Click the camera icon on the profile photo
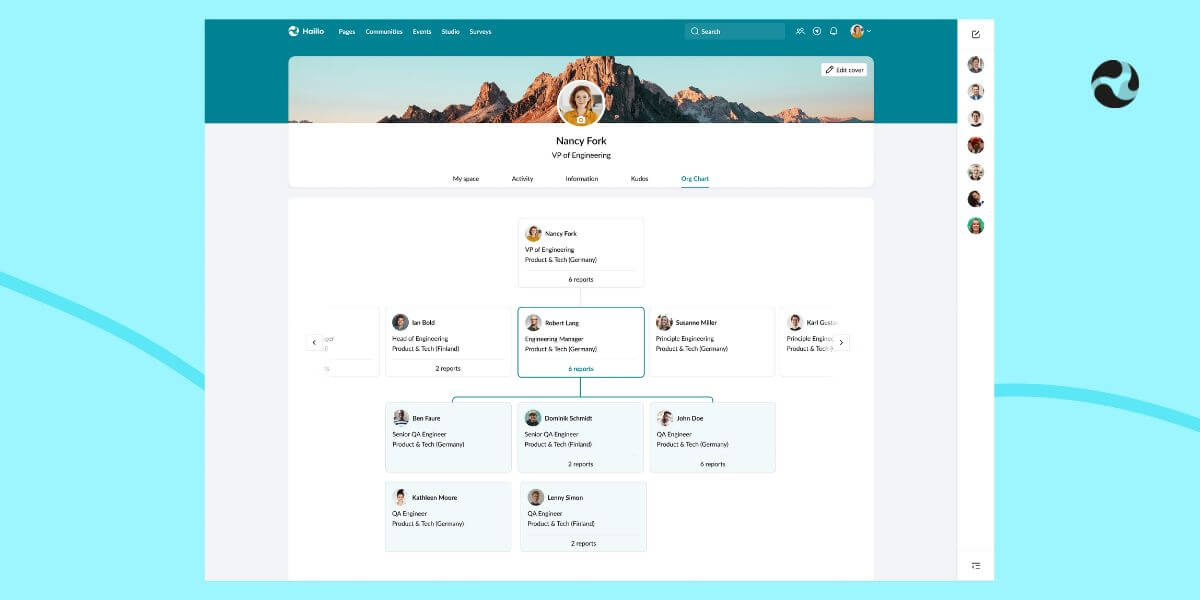Image resolution: width=1200 pixels, height=600 pixels. [581, 120]
